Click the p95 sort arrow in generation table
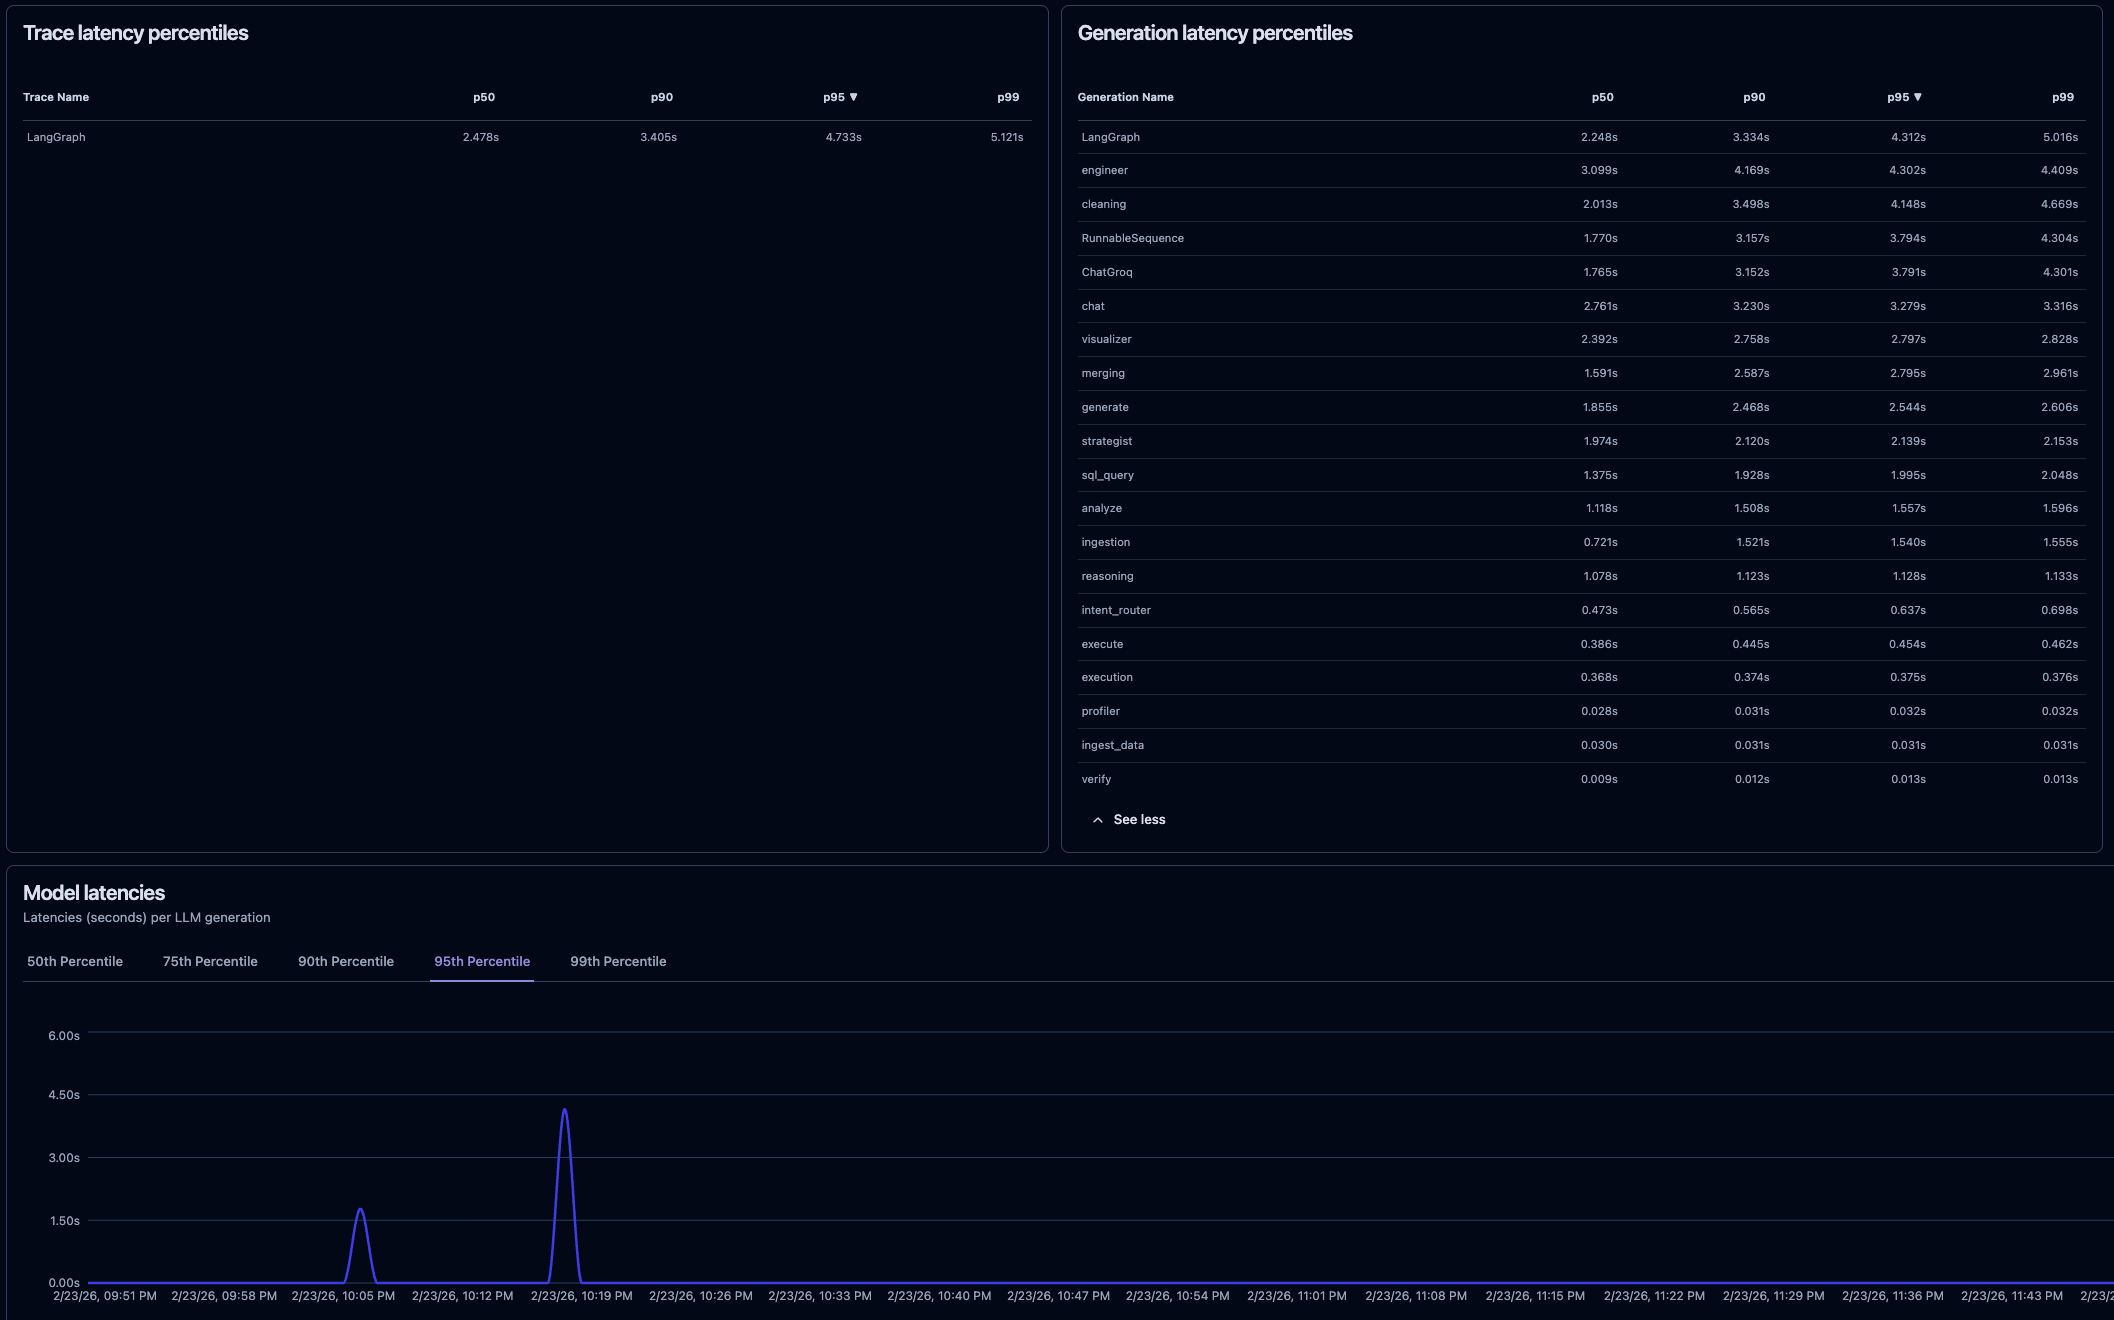 (x=1917, y=97)
